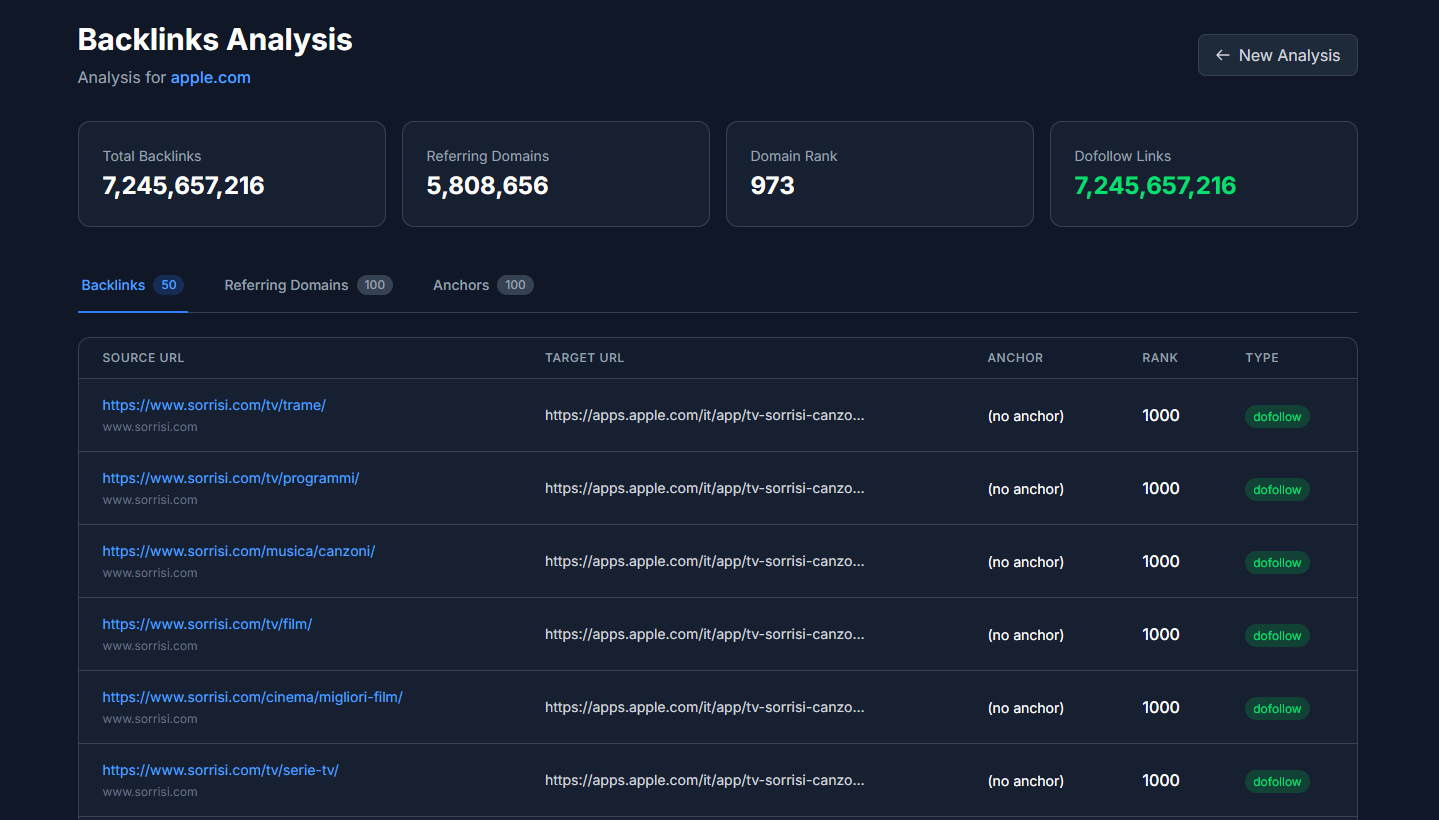Screen dimensions: 1439x820
Task: Click the 100 count badge on Anchors tab
Action: click(x=515, y=285)
